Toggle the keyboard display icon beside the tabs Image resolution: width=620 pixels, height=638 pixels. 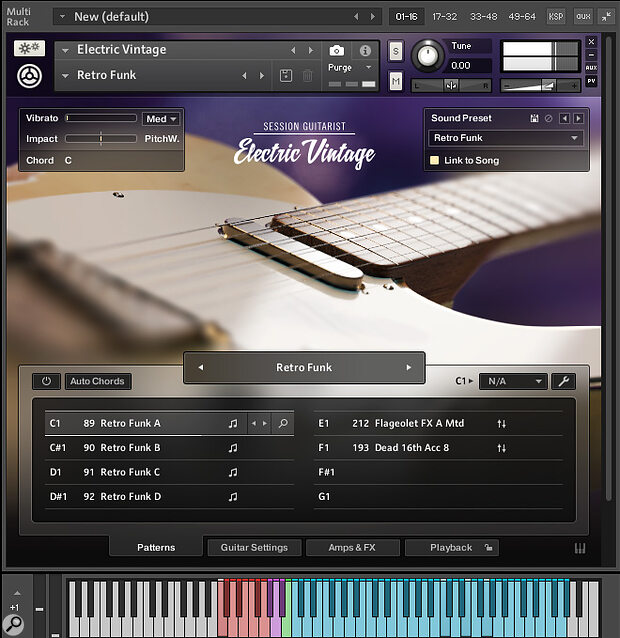[580, 548]
